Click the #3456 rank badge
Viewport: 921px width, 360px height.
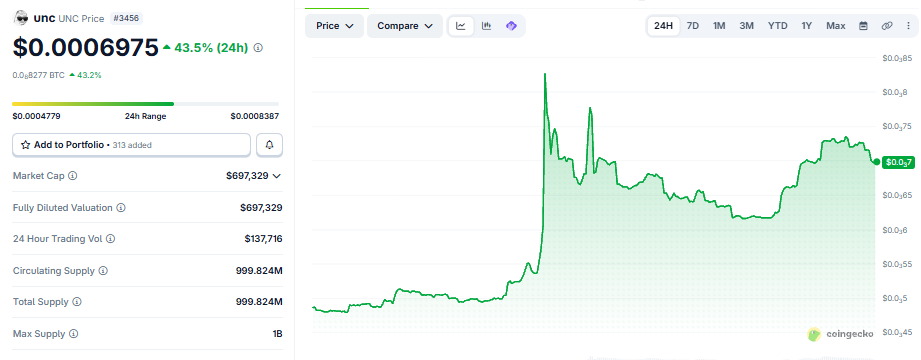click(125, 18)
